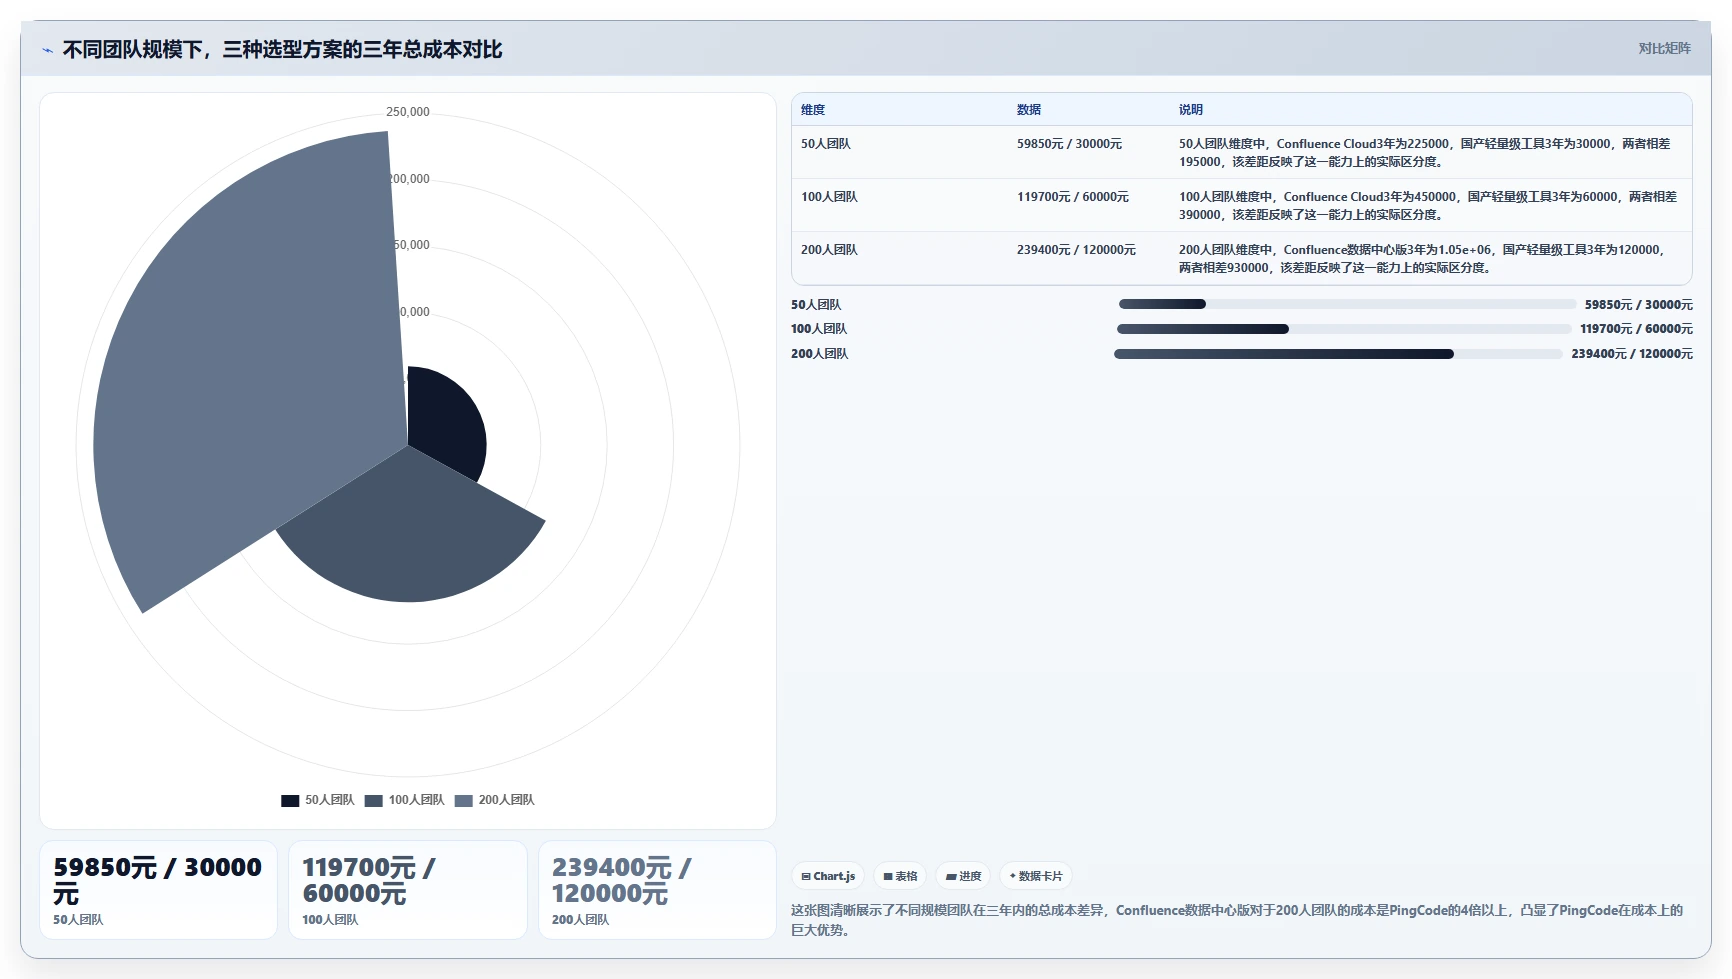Screen dimensions: 1732x979
Task: Toggle 100人团队 legend item in chart
Action: (405, 800)
